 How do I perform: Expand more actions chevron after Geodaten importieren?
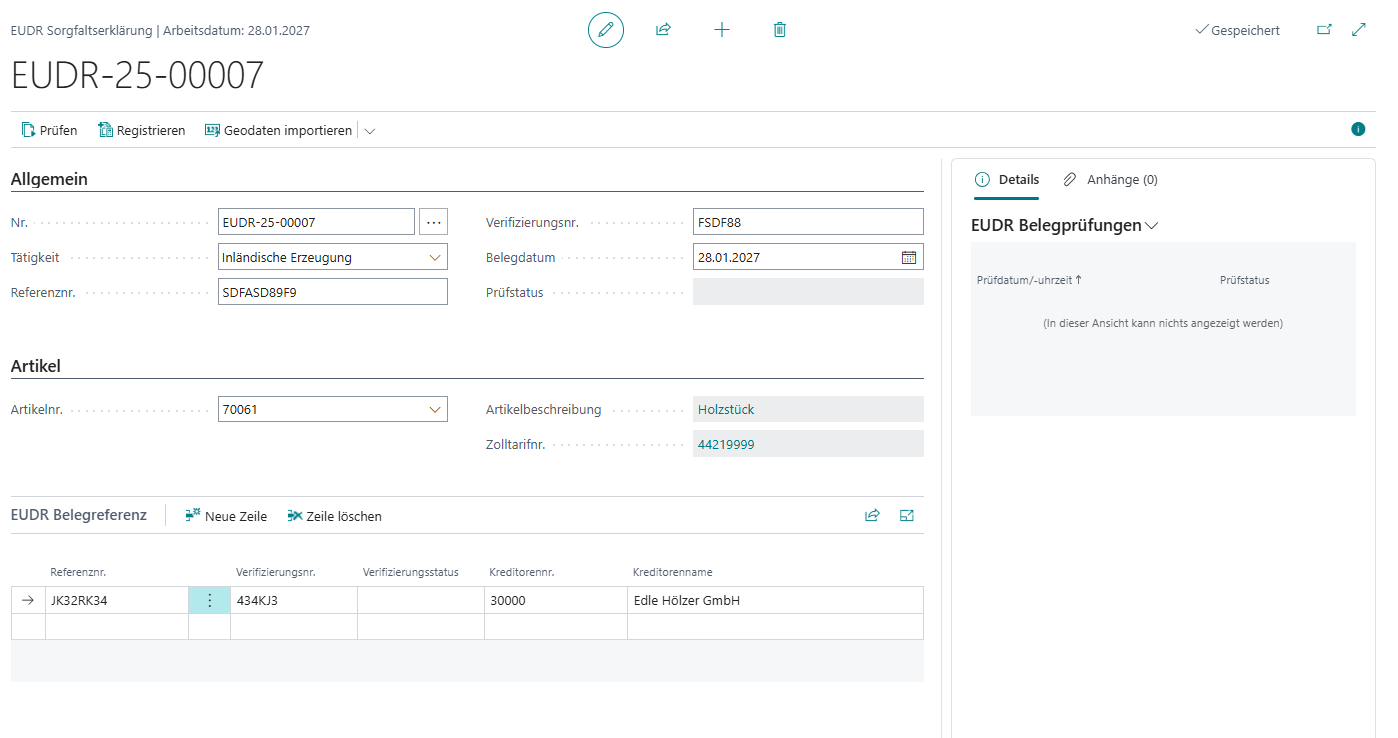pyautogui.click(x=370, y=131)
